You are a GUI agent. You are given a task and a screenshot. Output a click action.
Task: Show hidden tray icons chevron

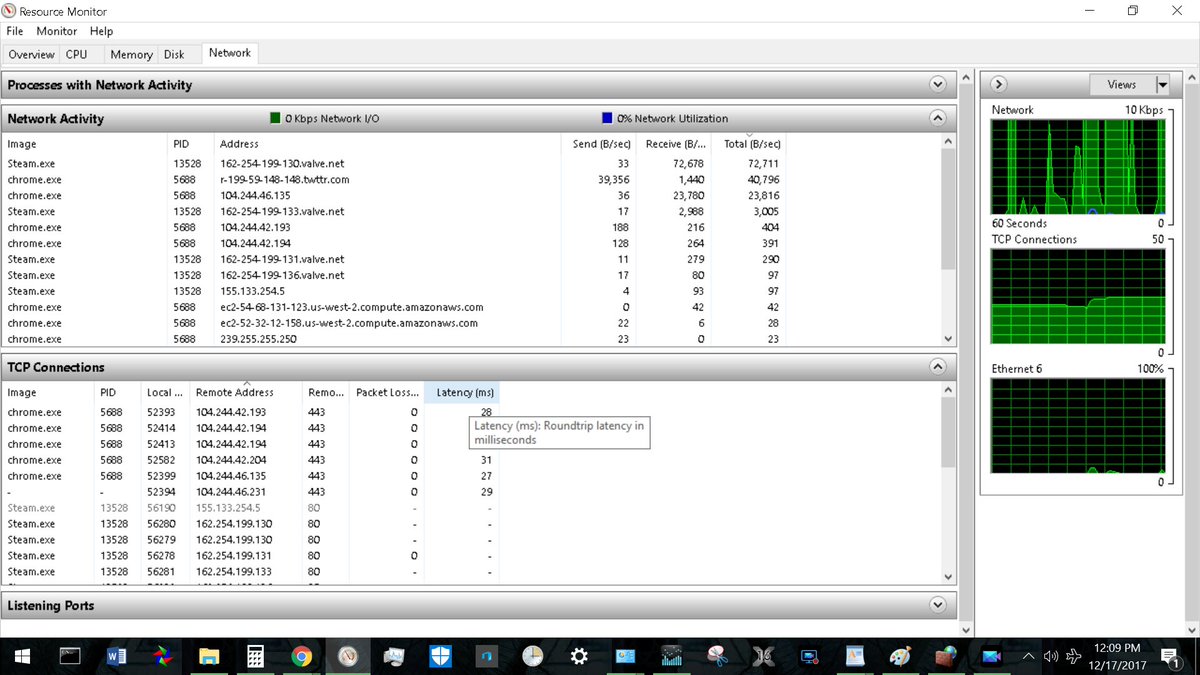coord(1029,657)
